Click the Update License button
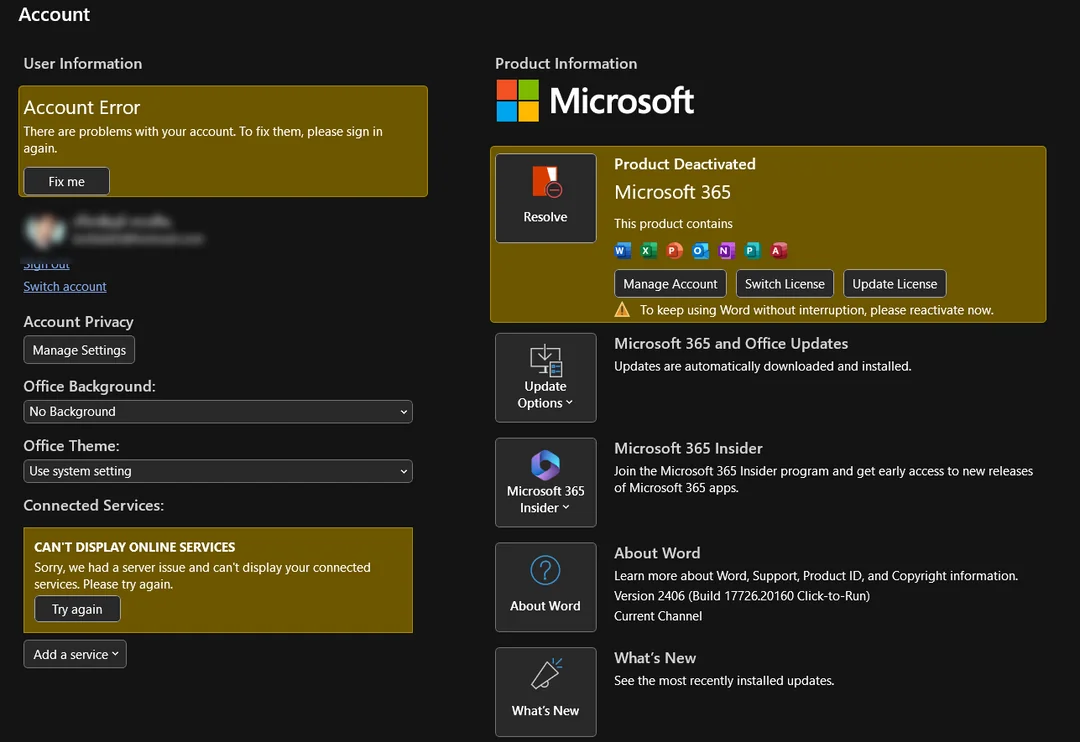Screen dimensions: 1080x742 (895, 284)
